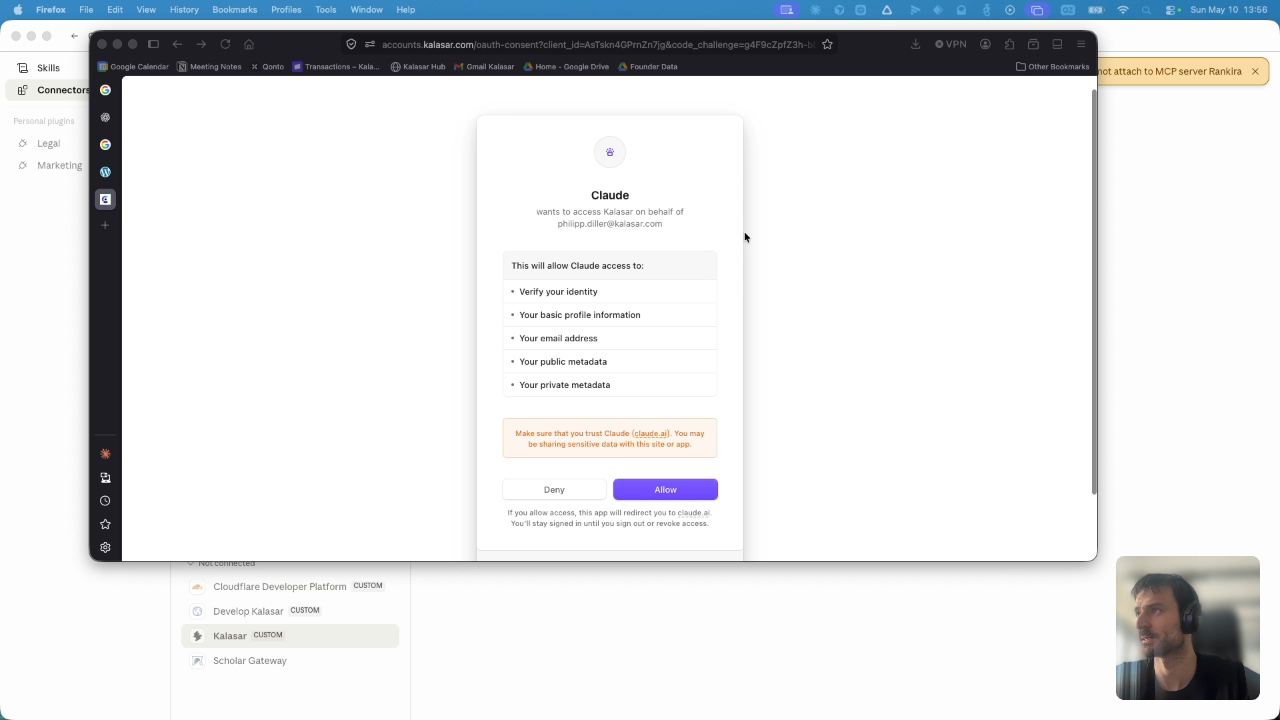Image resolution: width=1280 pixels, height=720 pixels.
Task: Click the VPN toolbar button
Action: click(x=951, y=44)
